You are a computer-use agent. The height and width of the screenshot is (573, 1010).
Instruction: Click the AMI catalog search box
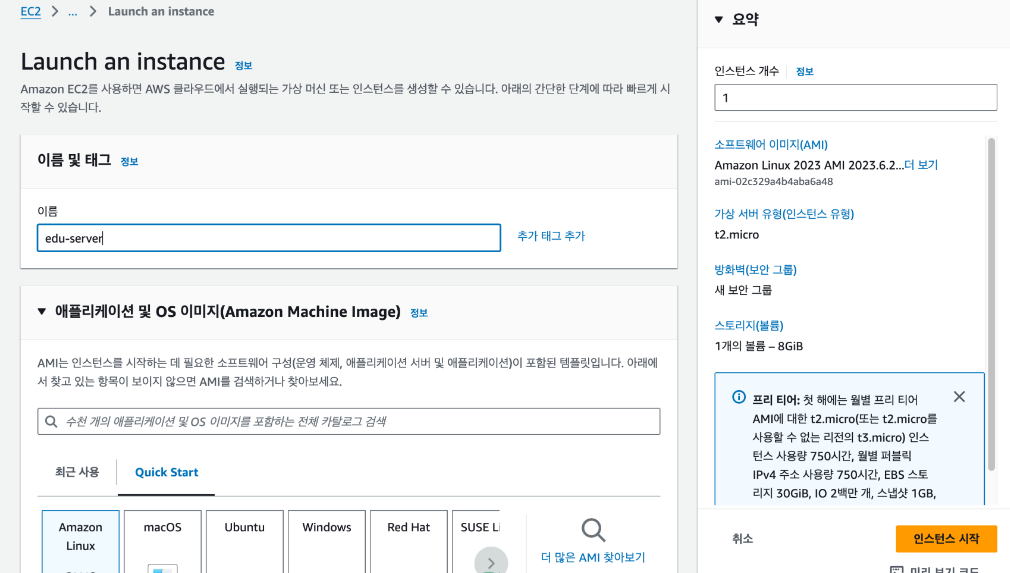pos(348,422)
